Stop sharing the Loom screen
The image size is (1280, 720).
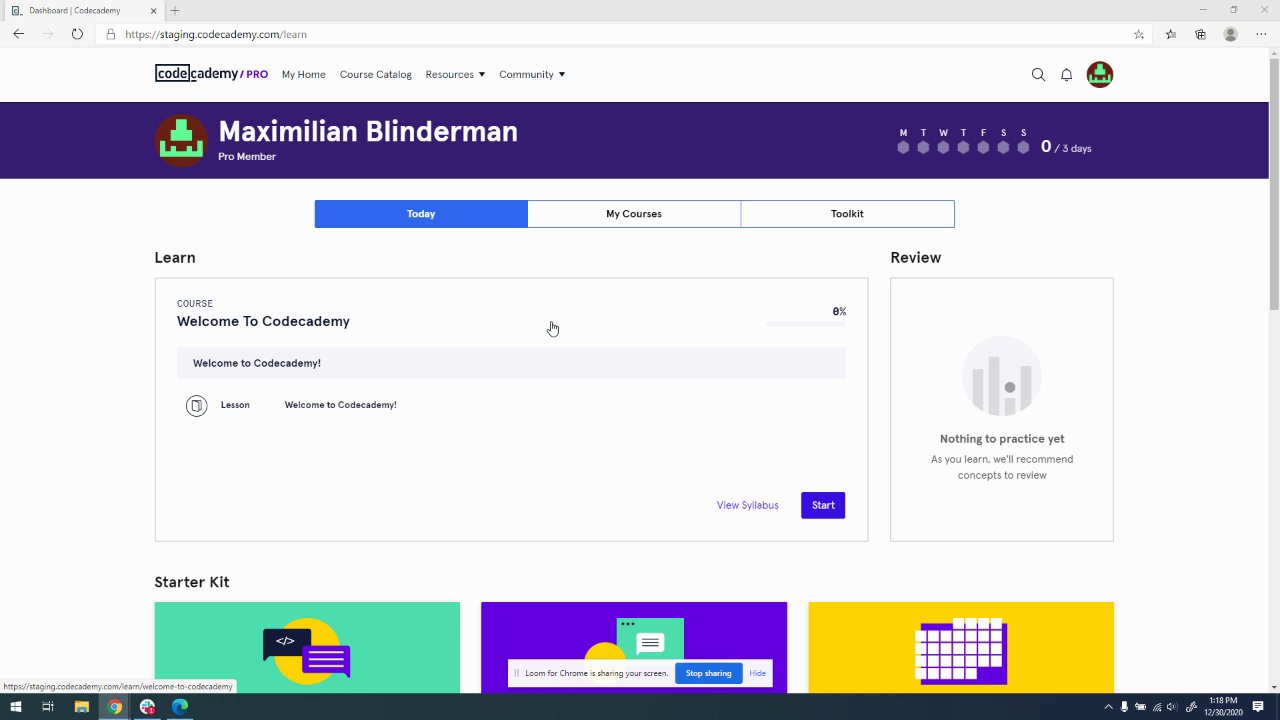[708, 673]
